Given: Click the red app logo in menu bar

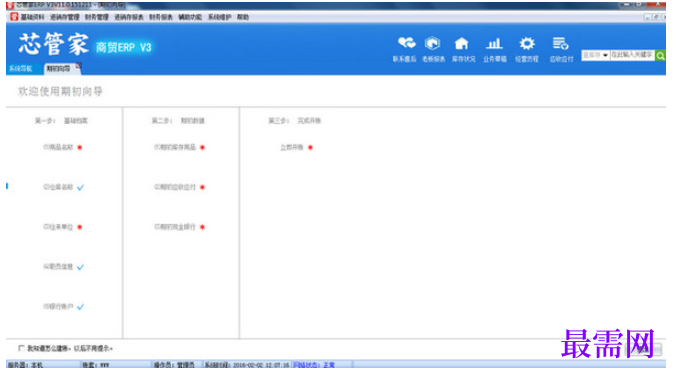Looking at the screenshot, I should tap(14, 17).
